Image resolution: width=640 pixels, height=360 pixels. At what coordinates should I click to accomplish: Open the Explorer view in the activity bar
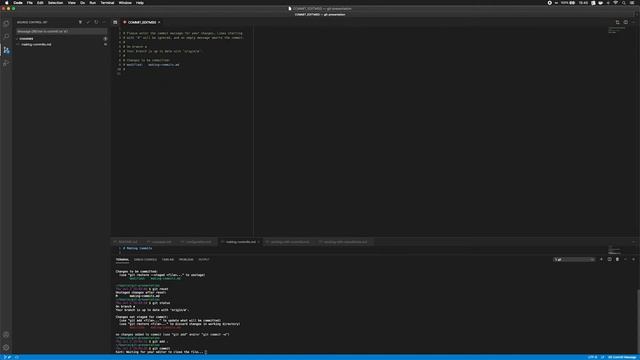point(6,23)
